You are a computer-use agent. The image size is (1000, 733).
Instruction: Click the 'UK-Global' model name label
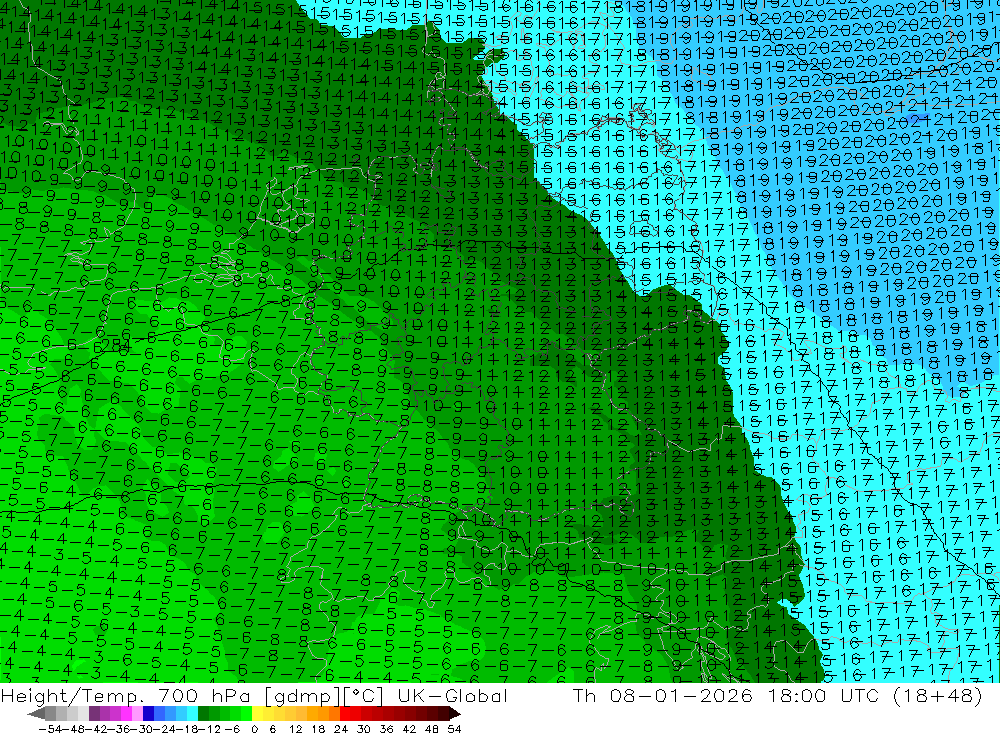pos(452,695)
